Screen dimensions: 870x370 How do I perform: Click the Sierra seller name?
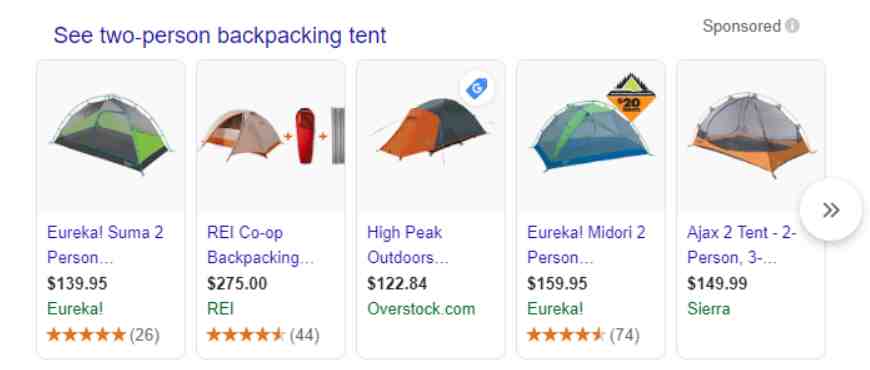[x=709, y=309]
